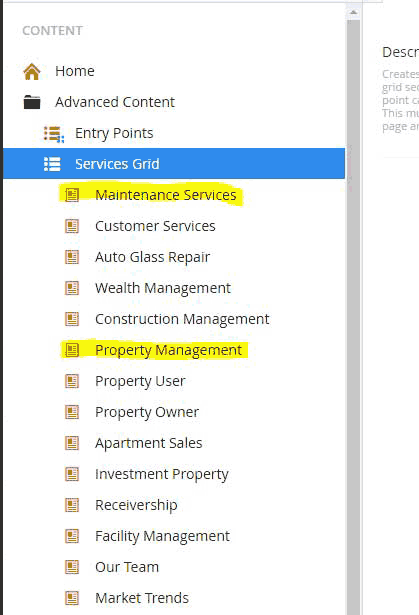Viewport: 419px width, 615px height.
Task: Click the Maintenance Services page icon
Action: point(72,195)
